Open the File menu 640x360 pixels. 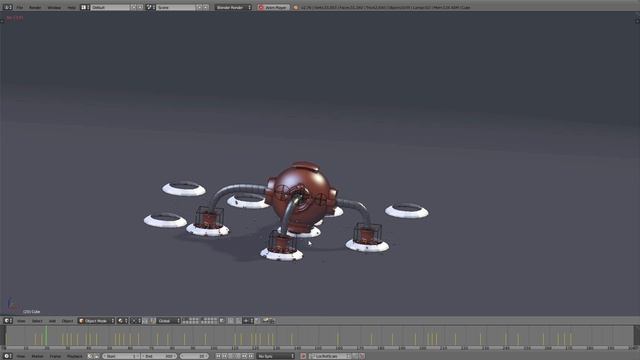pos(20,7)
